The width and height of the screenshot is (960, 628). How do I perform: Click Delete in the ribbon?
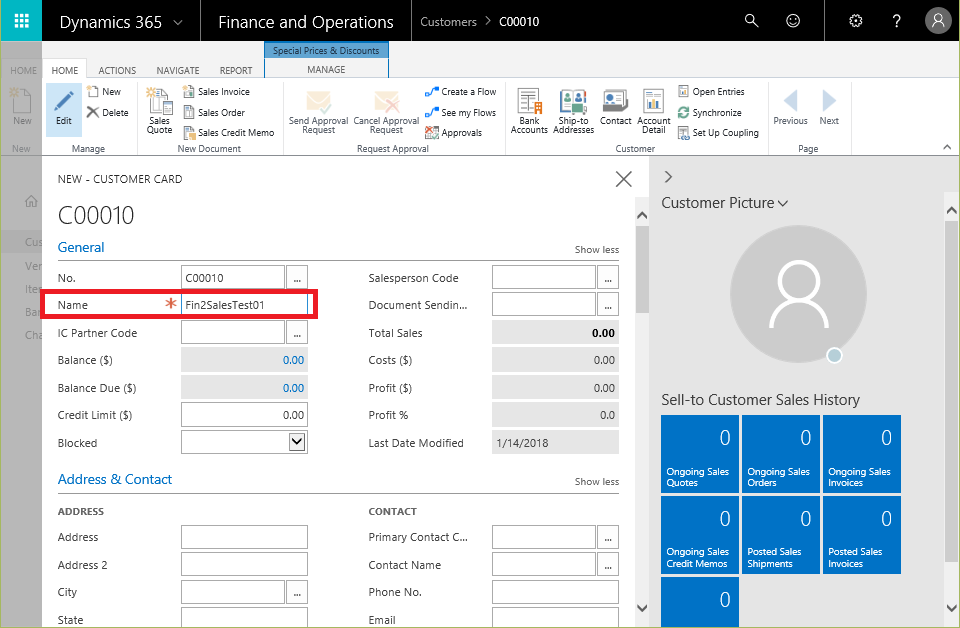[x=108, y=113]
